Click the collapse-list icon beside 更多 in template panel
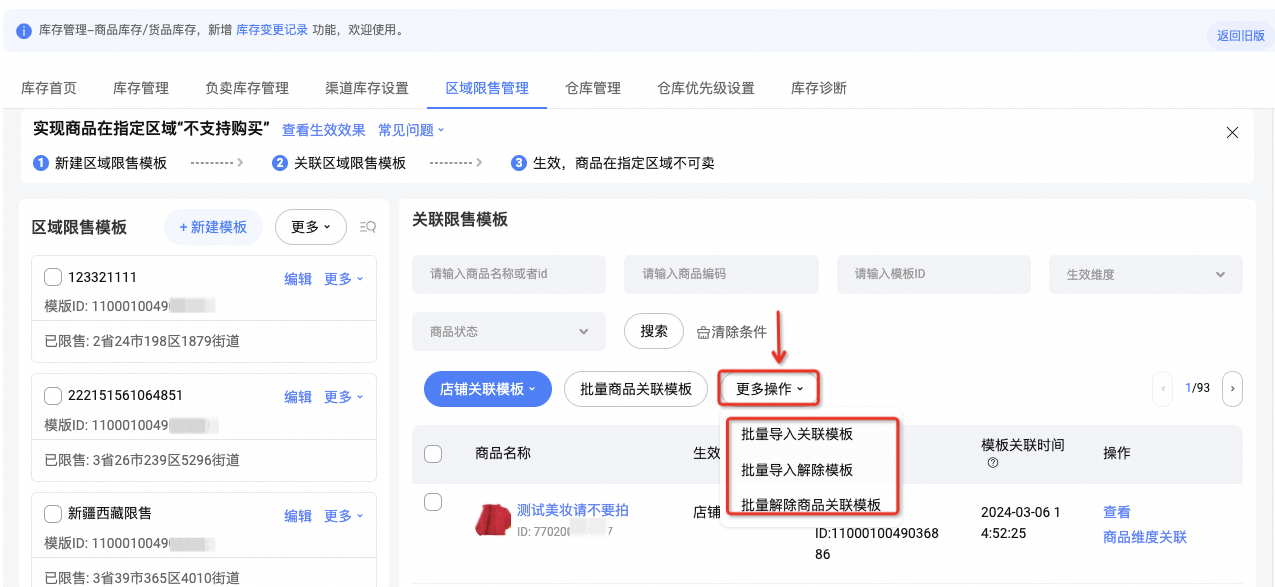Screen dimensions: 1275x587 (x=367, y=227)
